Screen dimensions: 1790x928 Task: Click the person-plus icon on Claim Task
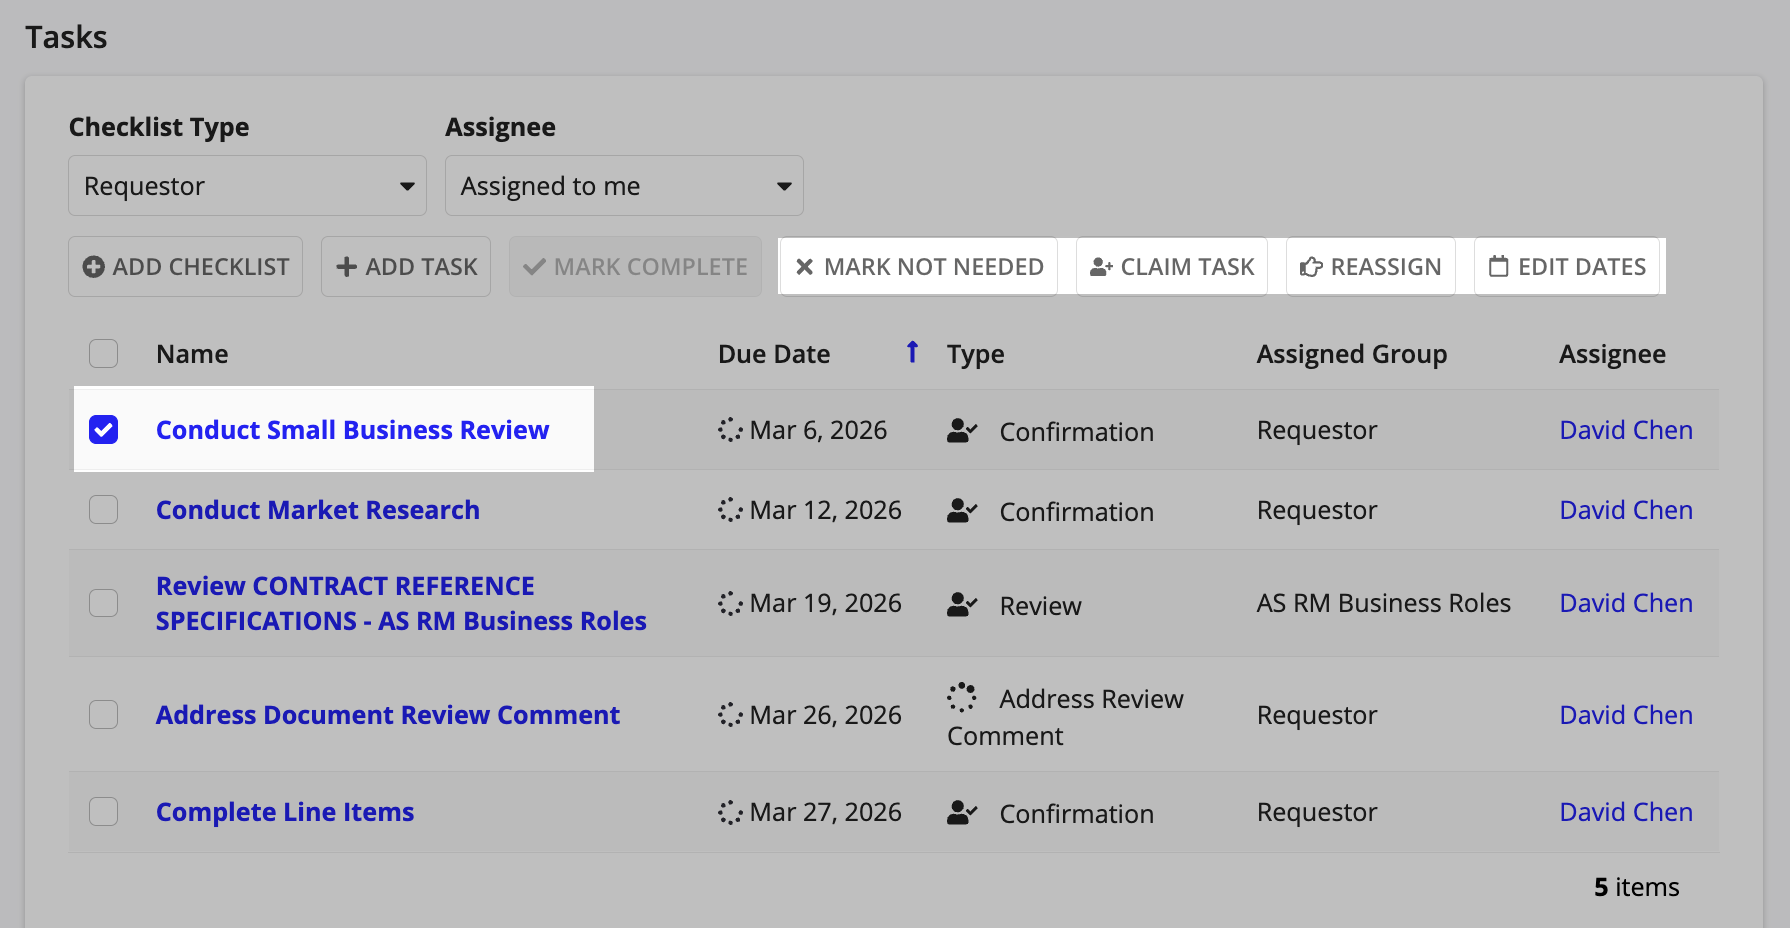(1101, 267)
